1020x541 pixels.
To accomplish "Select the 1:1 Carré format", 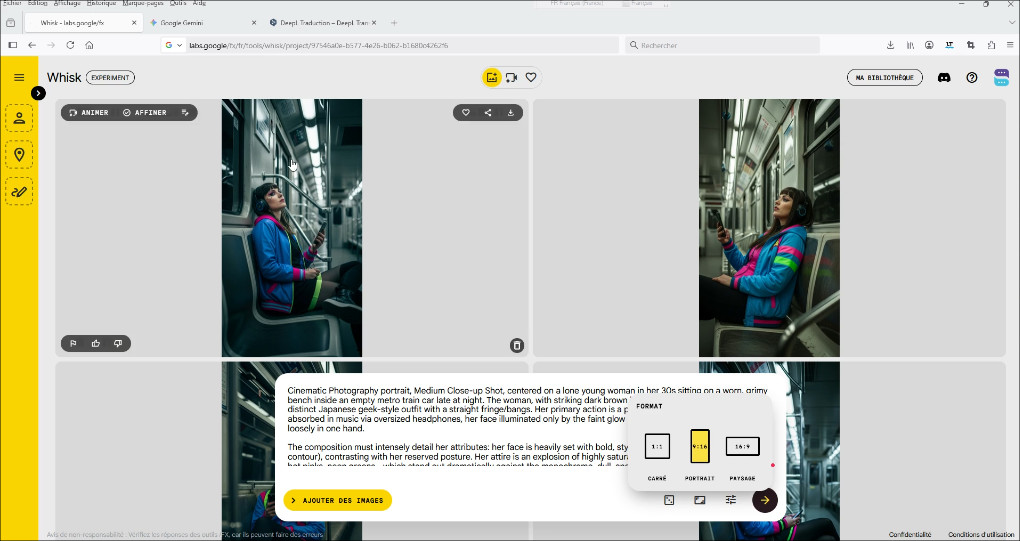I will click(x=657, y=446).
